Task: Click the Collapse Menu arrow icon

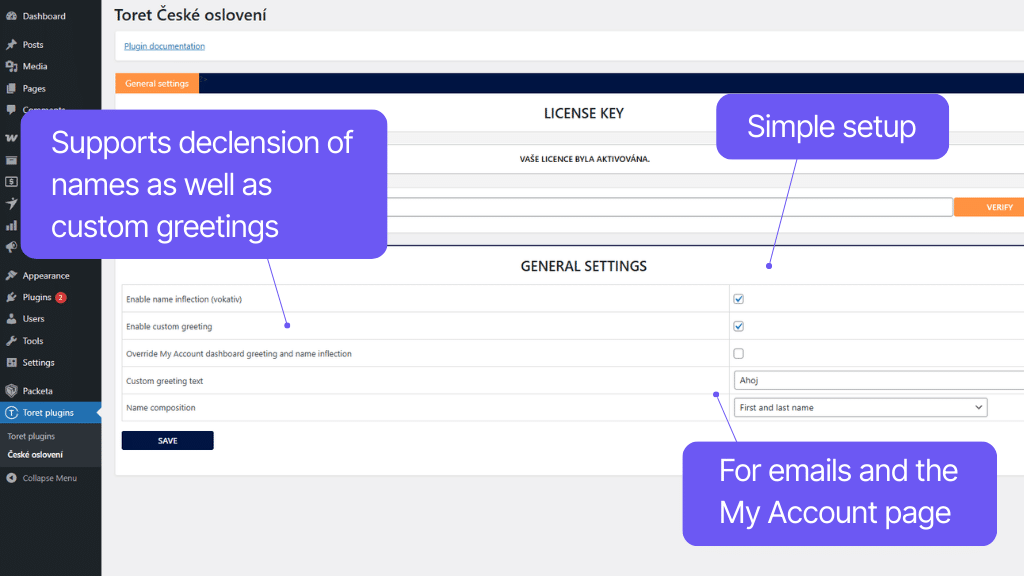Action: tap(11, 478)
